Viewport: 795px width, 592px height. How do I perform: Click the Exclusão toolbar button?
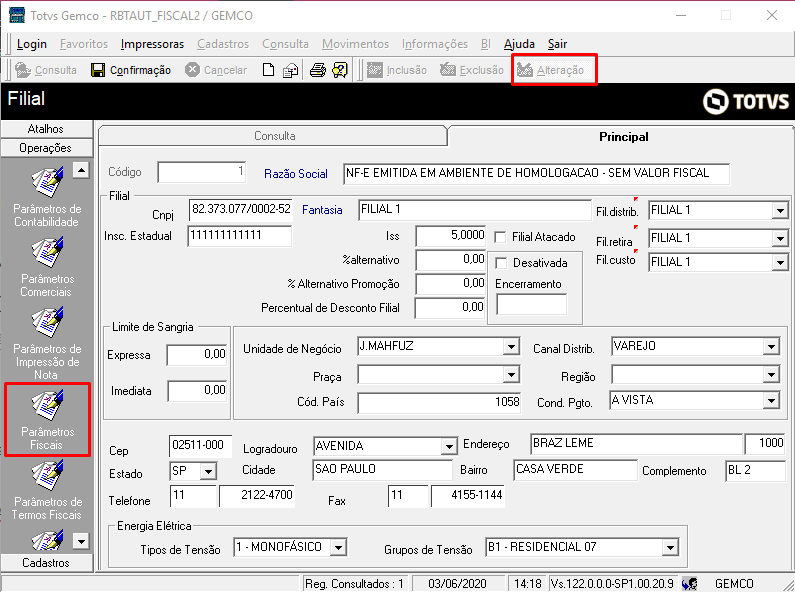472,70
